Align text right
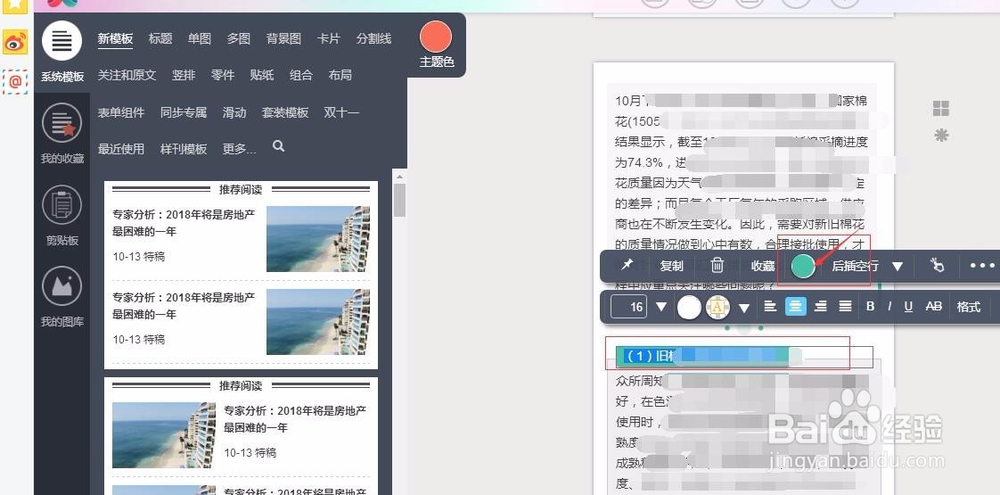 coord(820,307)
